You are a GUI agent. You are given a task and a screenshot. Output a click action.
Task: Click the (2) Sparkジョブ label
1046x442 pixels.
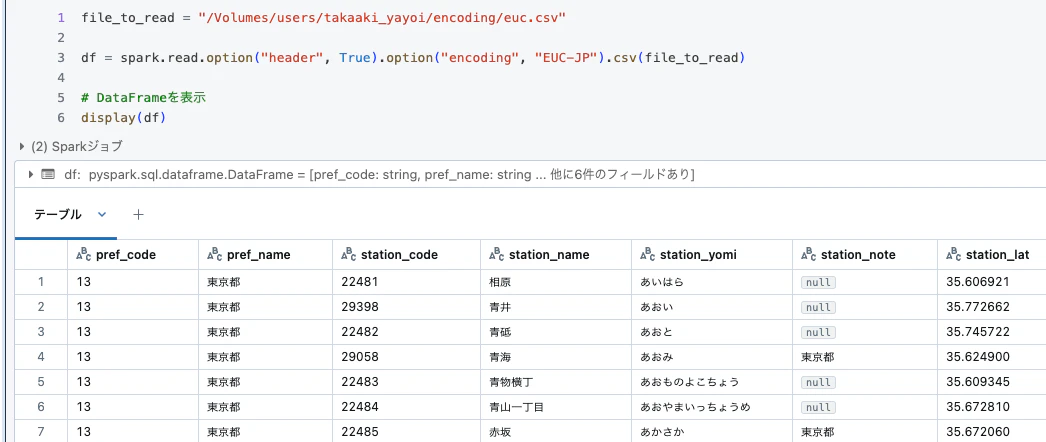[x=77, y=147]
